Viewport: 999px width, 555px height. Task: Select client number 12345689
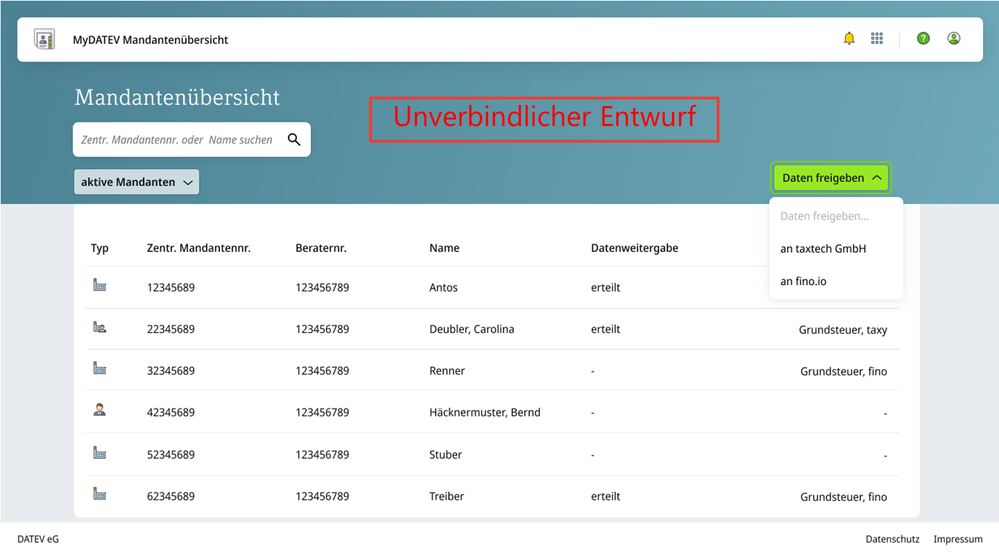pyautogui.click(x=171, y=287)
